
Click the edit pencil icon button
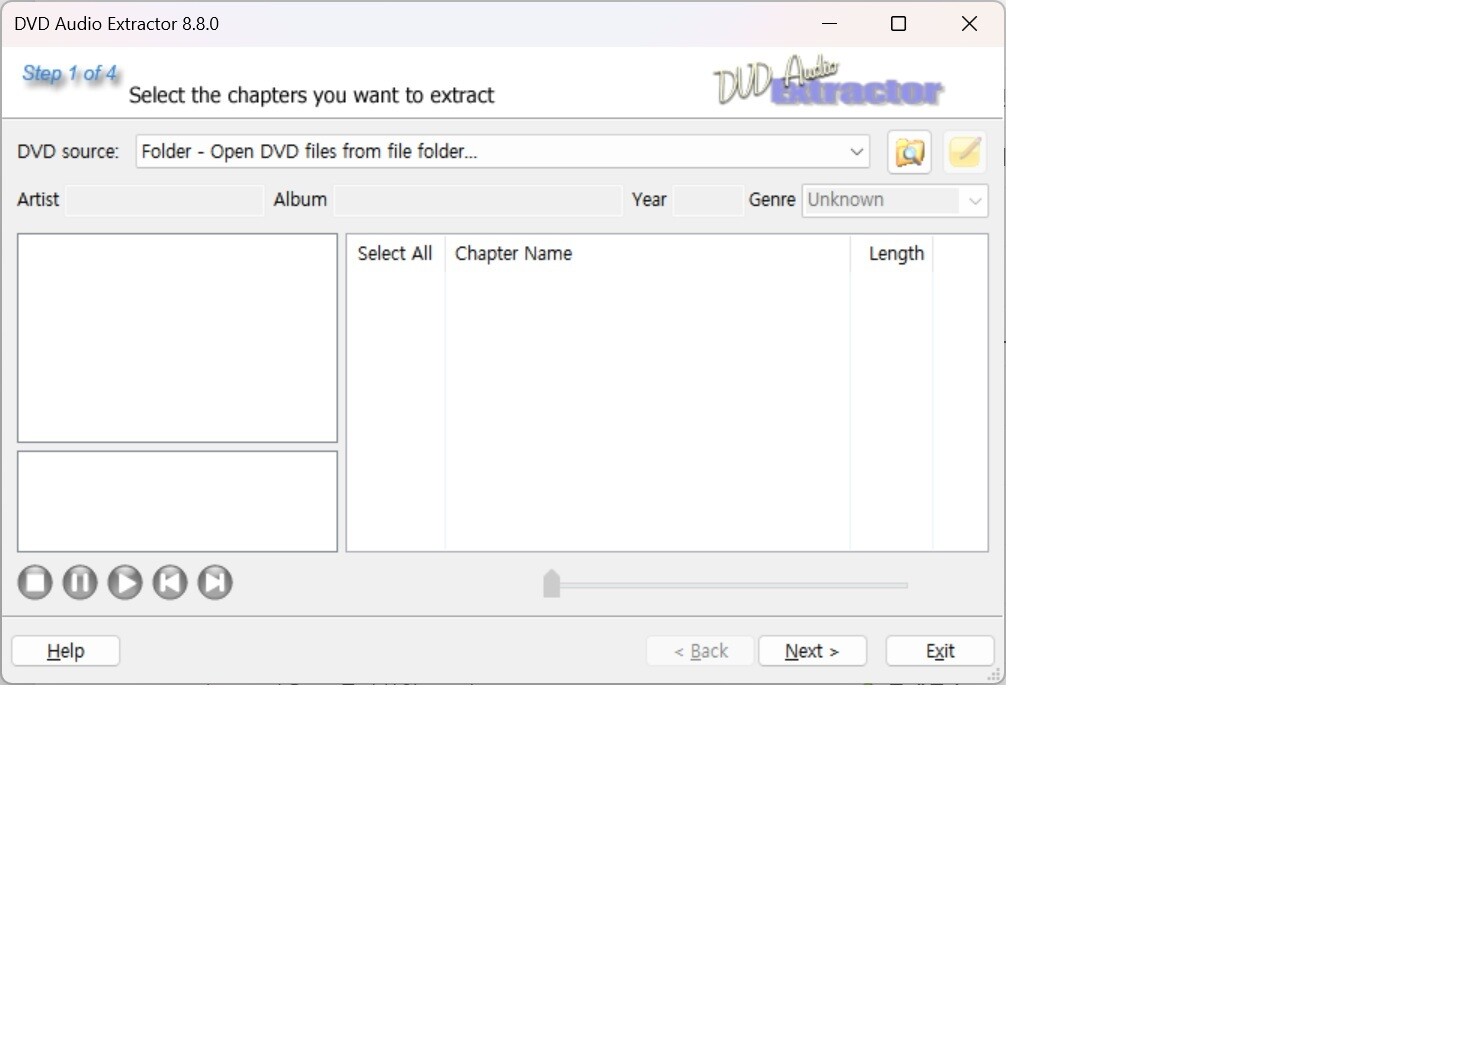tap(965, 152)
